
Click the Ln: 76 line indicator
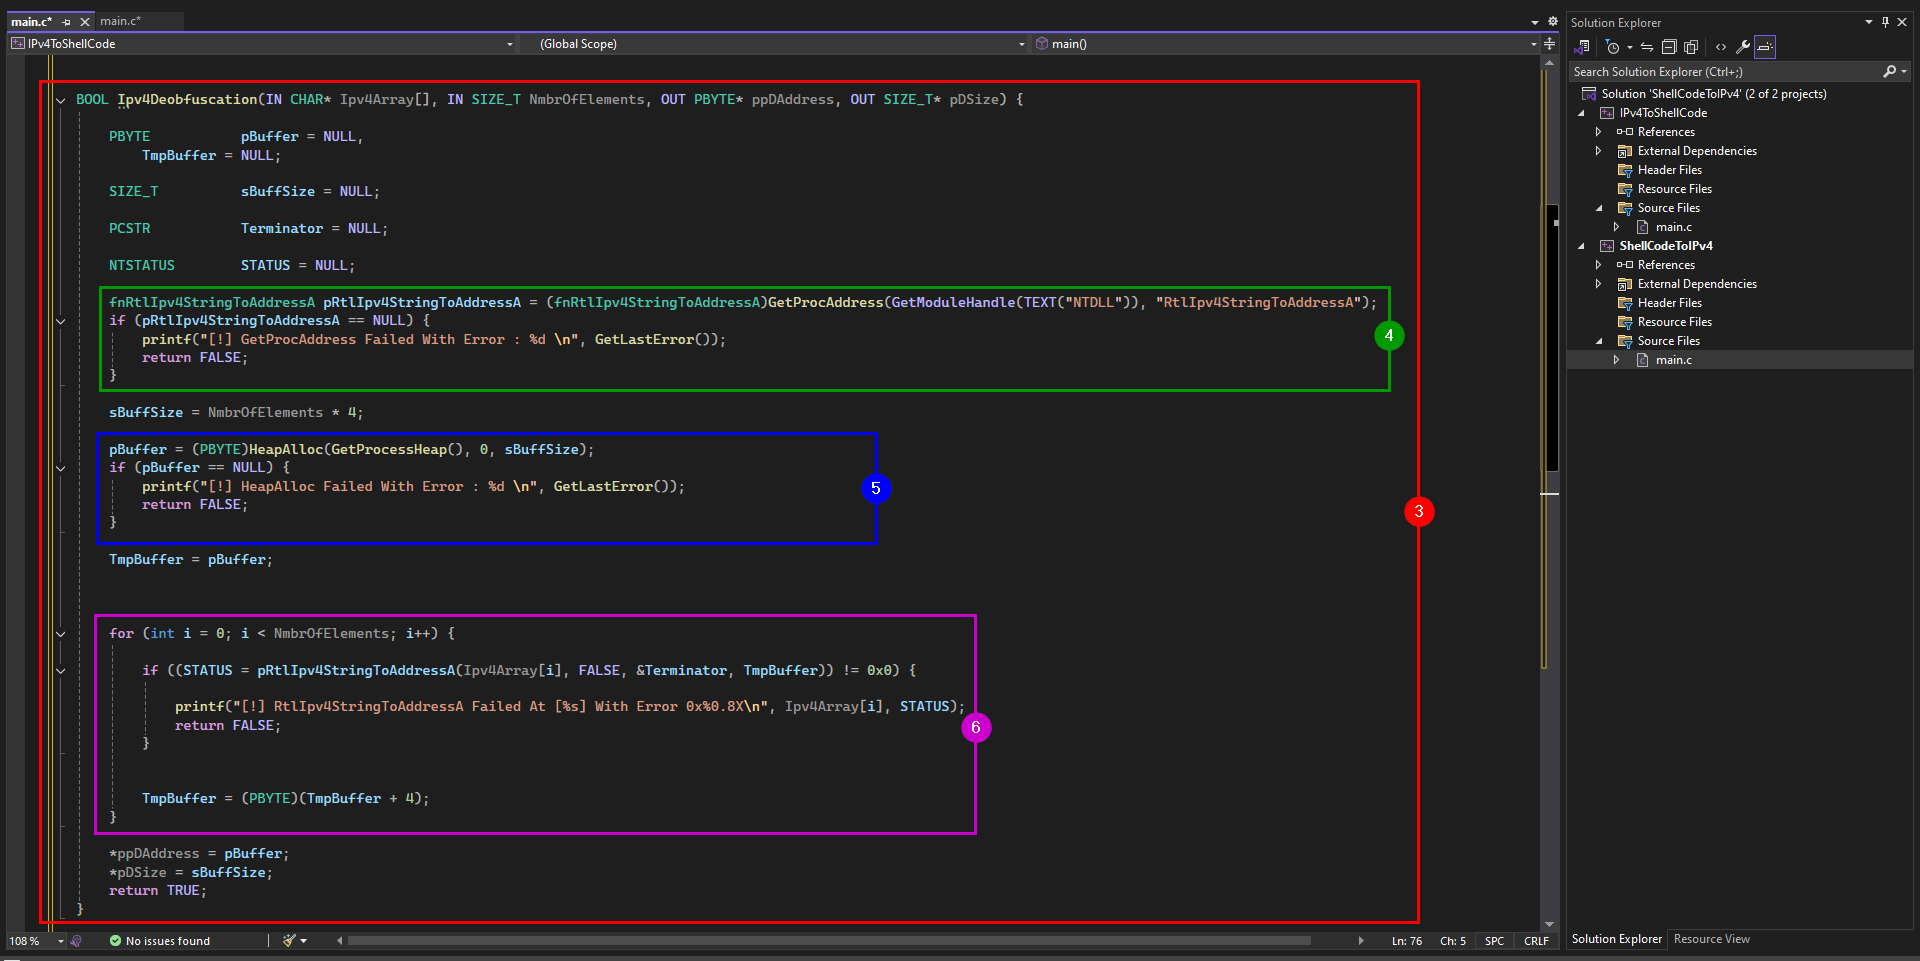(1406, 941)
